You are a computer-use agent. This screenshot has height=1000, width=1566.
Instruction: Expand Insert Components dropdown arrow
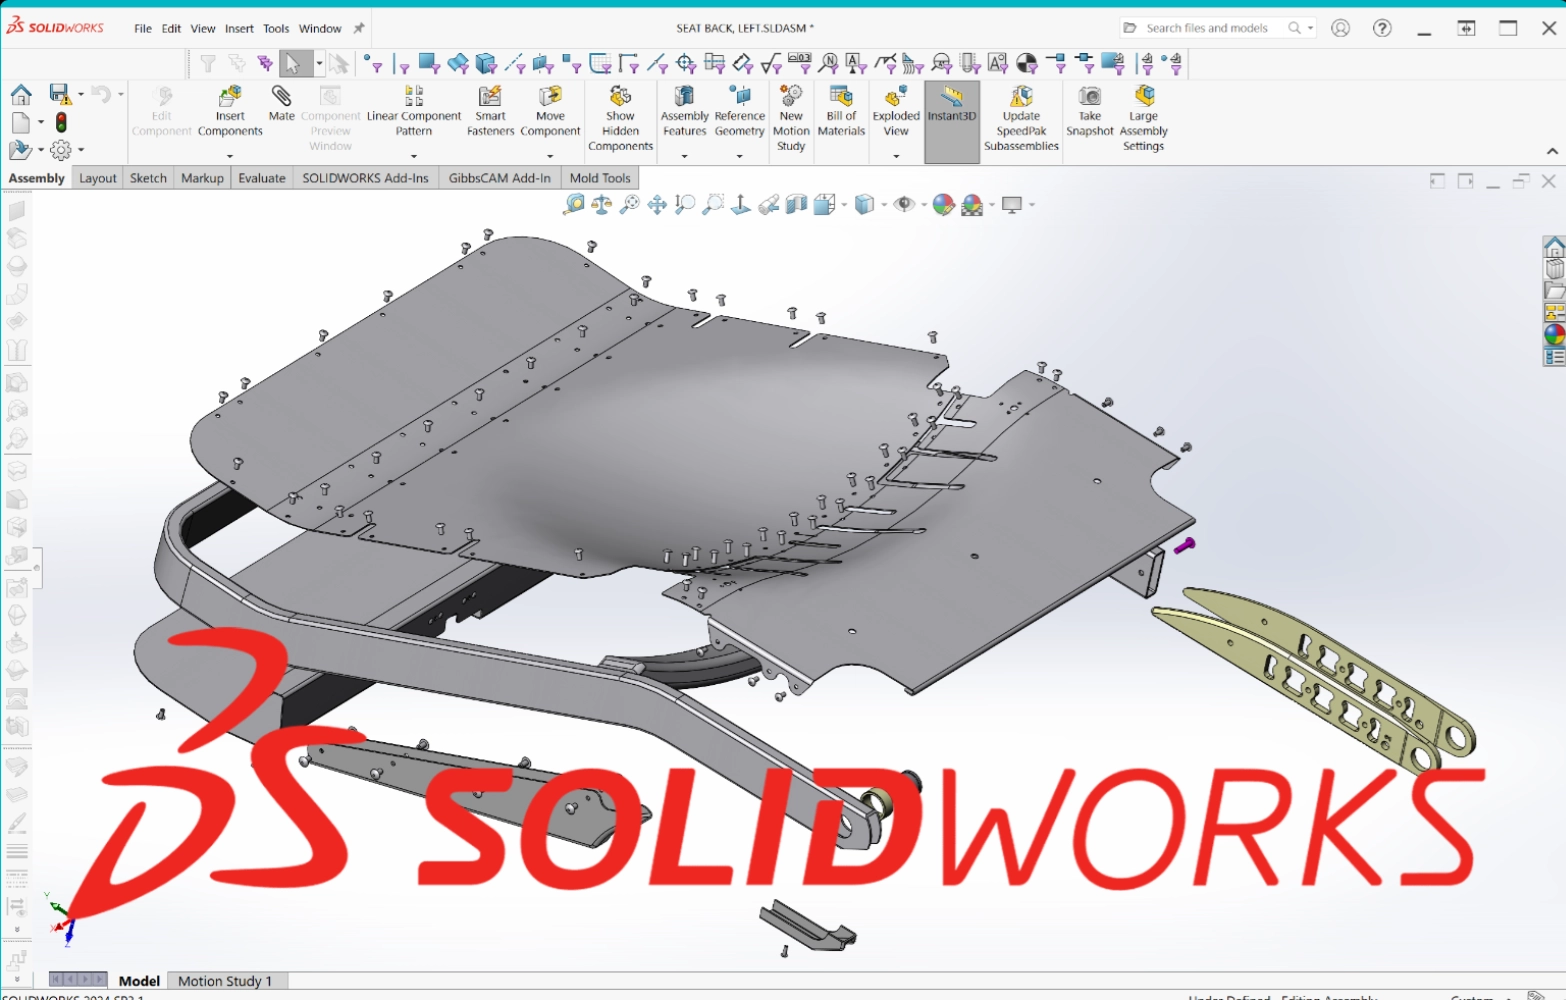[230, 156]
